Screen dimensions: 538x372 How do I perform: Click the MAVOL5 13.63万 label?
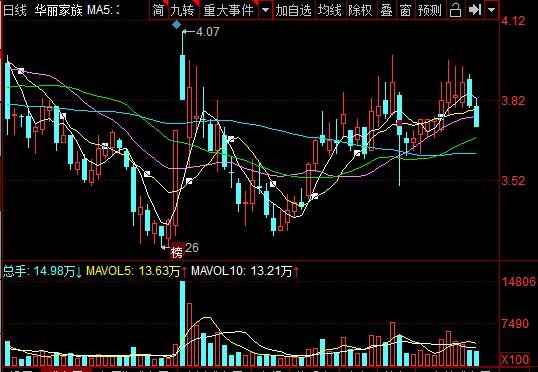[137, 271]
